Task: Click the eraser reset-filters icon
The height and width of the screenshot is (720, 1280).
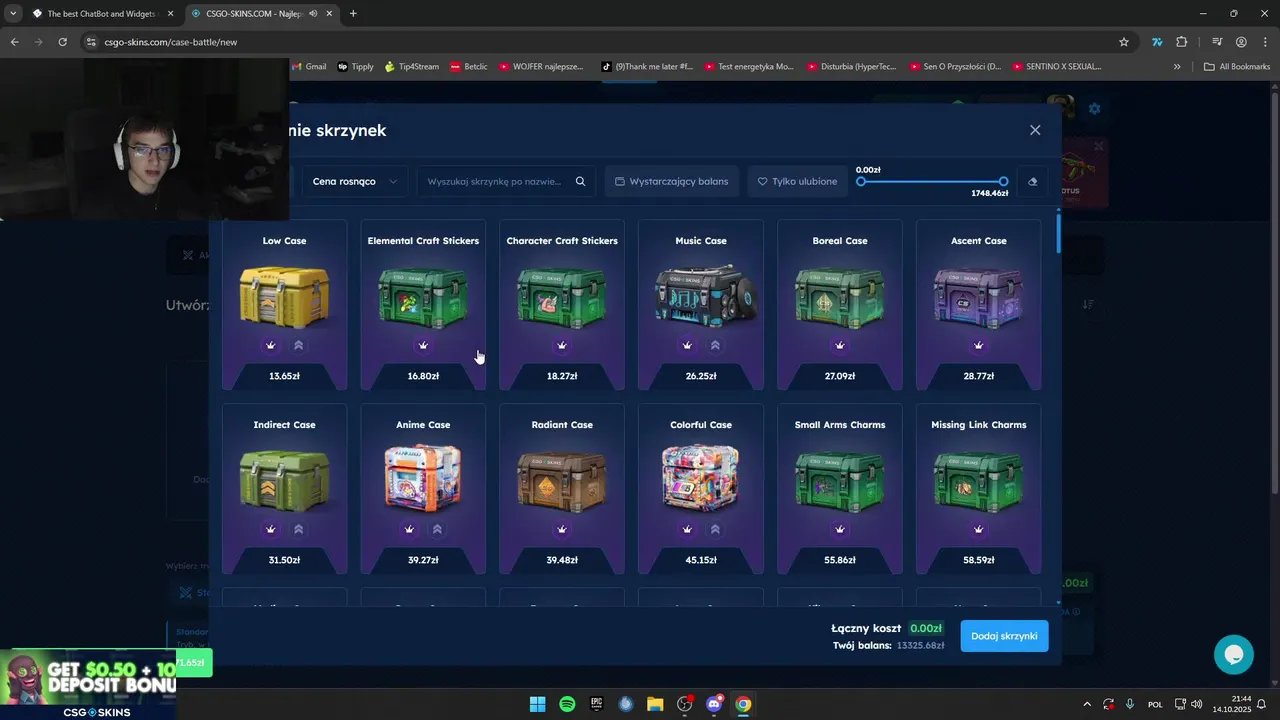Action: tap(1033, 181)
